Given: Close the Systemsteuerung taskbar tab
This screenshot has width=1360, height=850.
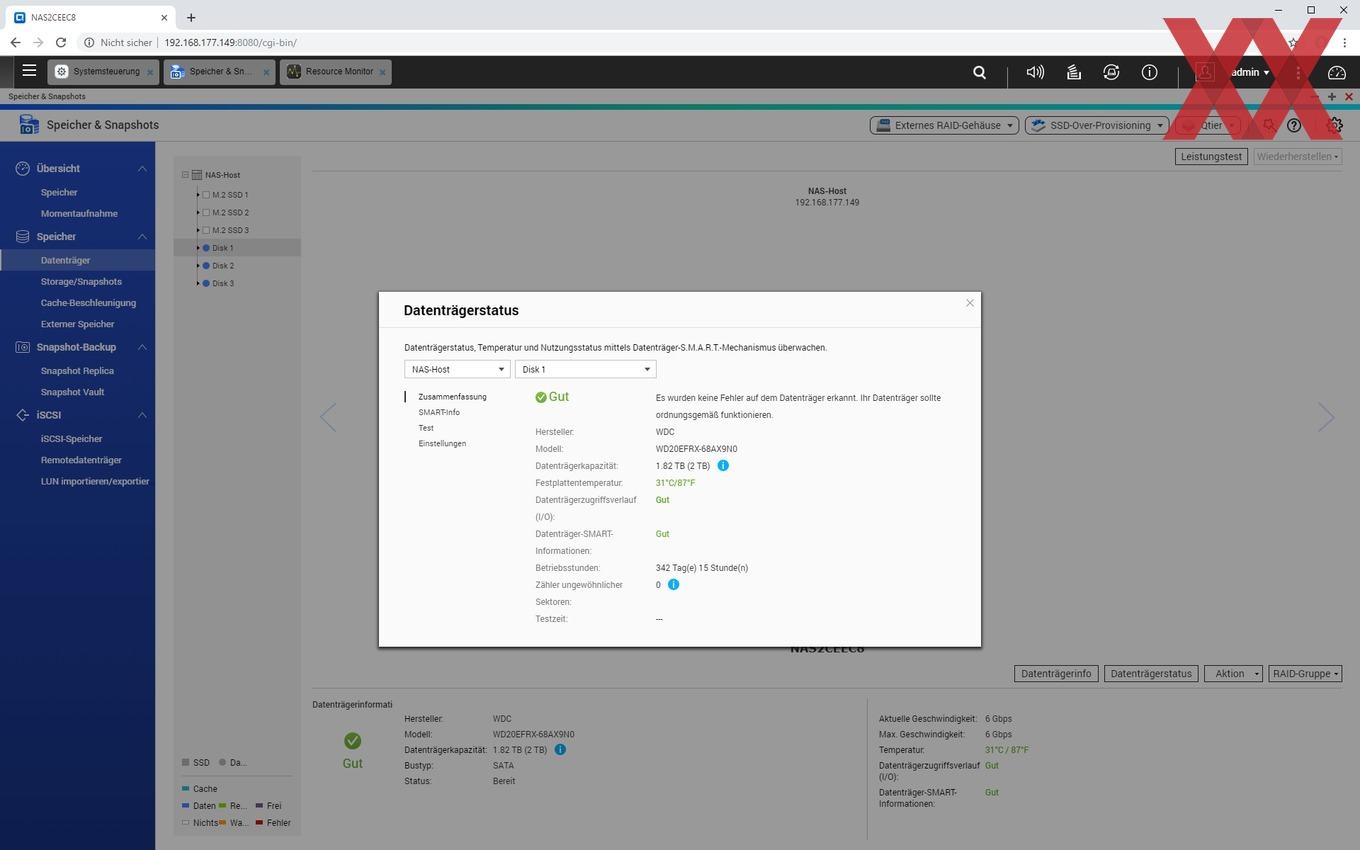Looking at the screenshot, I should (150, 72).
